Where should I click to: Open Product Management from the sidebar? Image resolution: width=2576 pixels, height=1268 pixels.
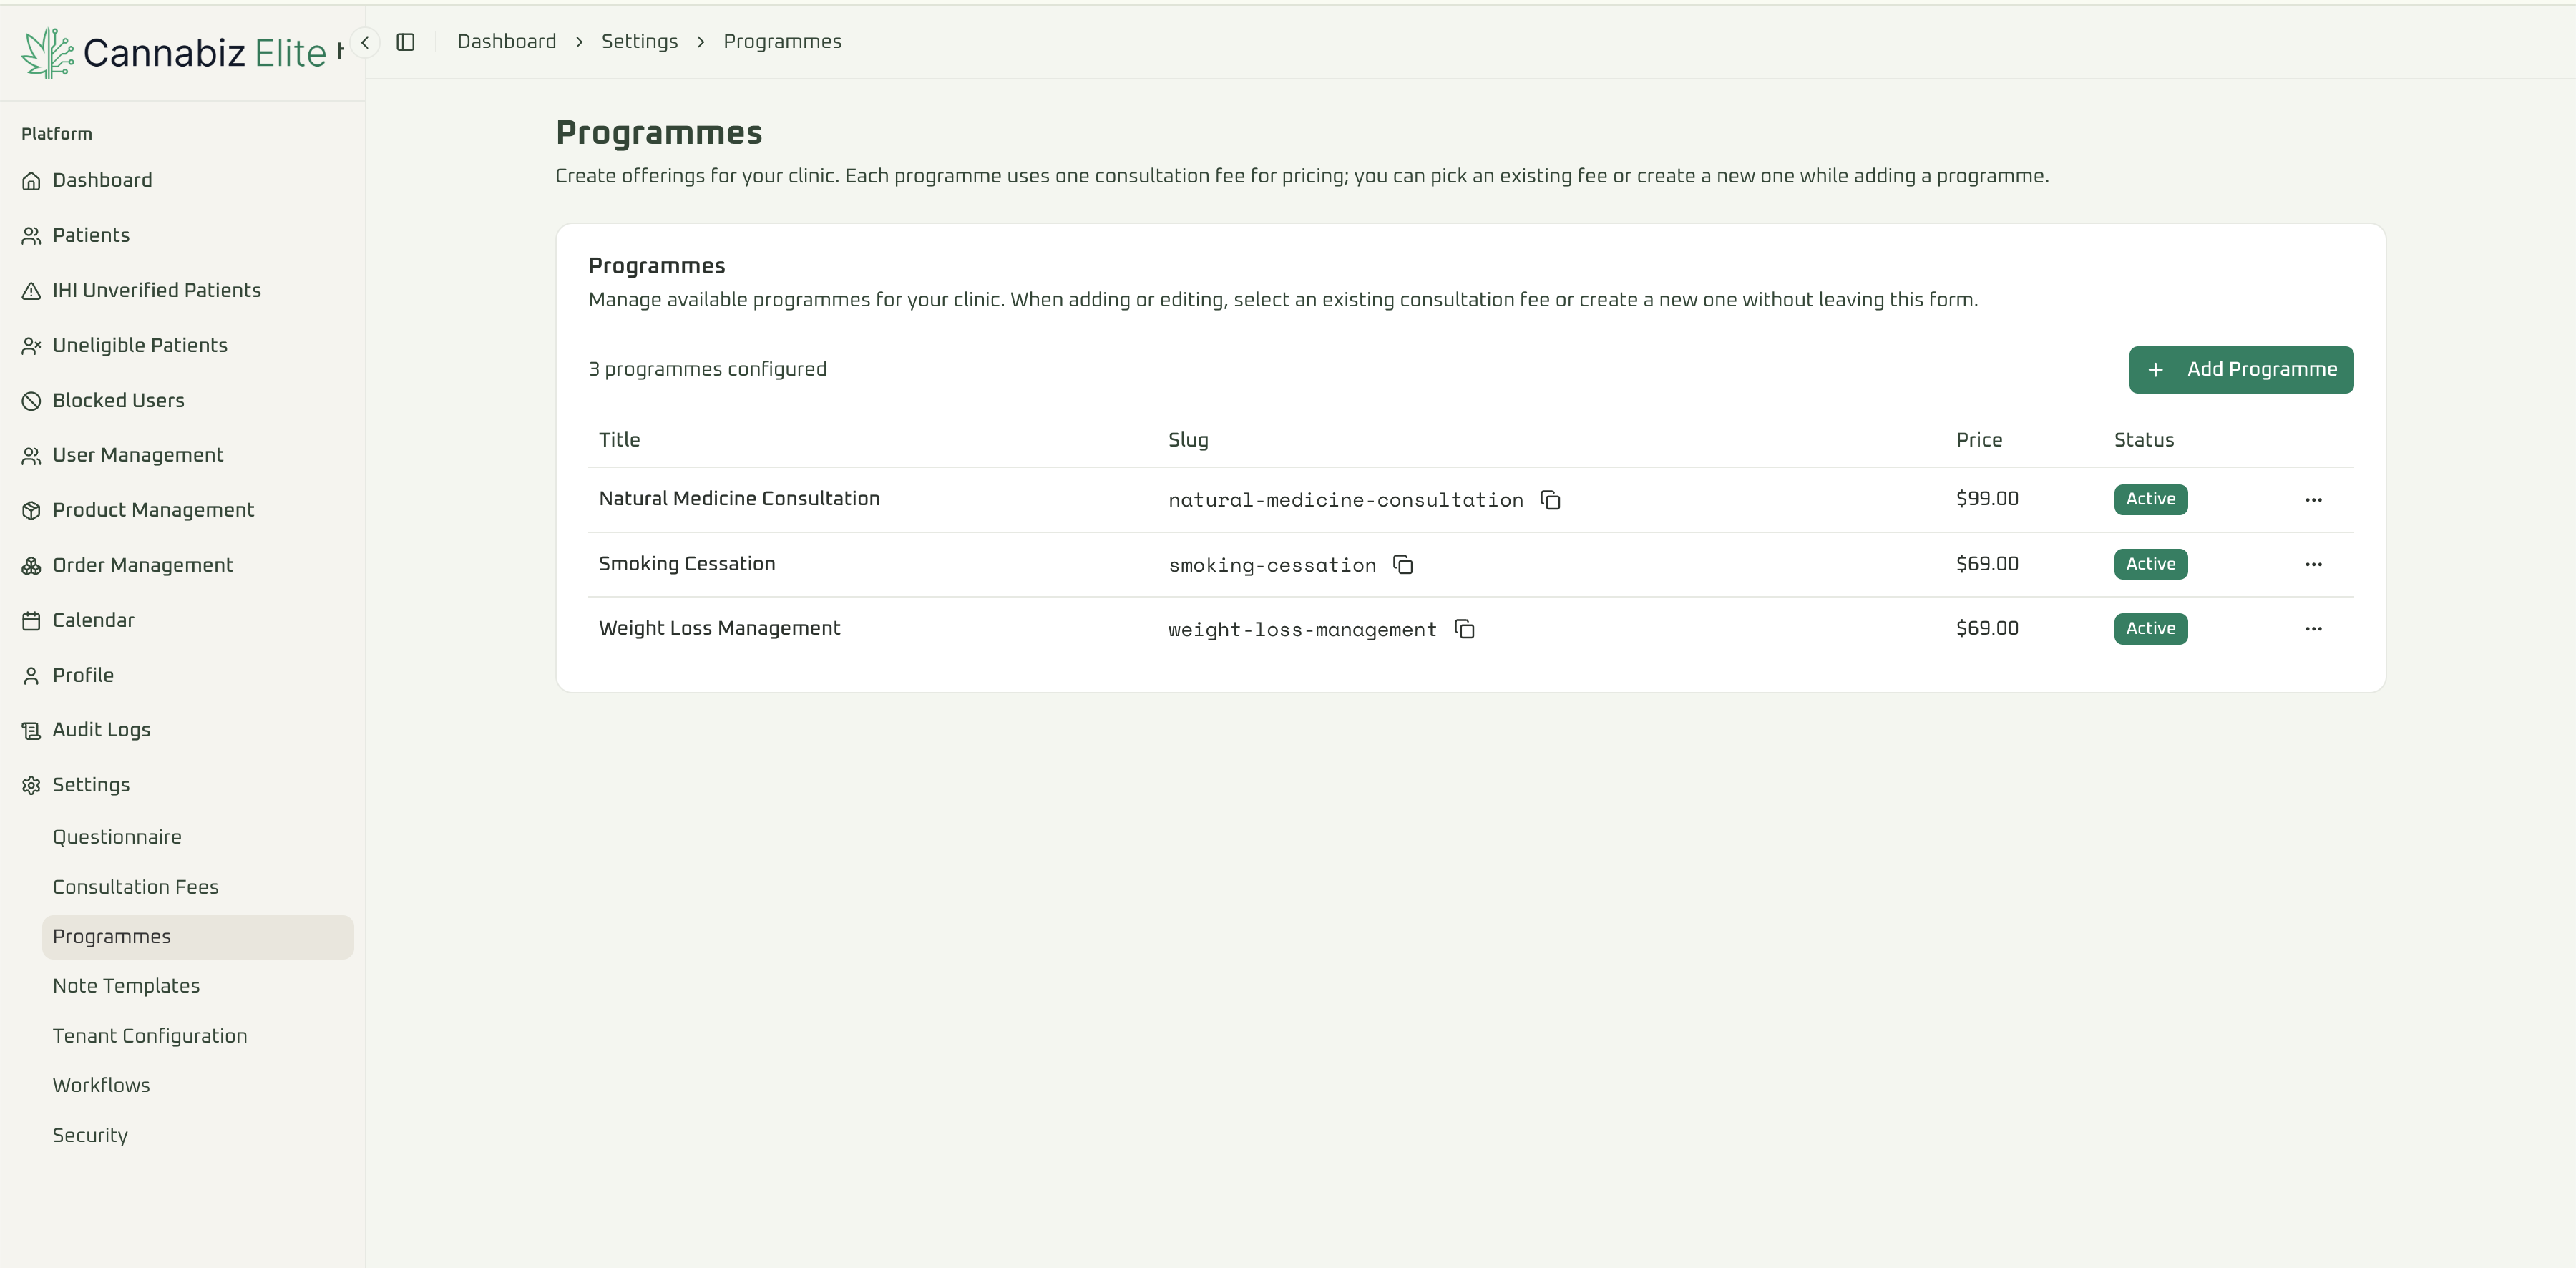(x=31, y=510)
